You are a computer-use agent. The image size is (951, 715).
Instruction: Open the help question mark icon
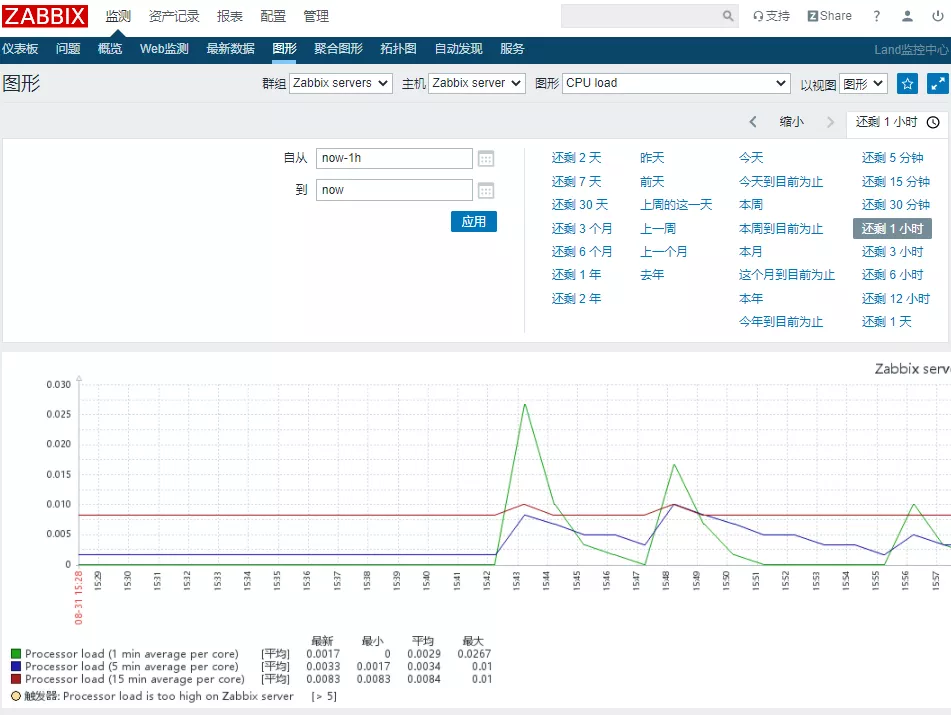point(877,16)
